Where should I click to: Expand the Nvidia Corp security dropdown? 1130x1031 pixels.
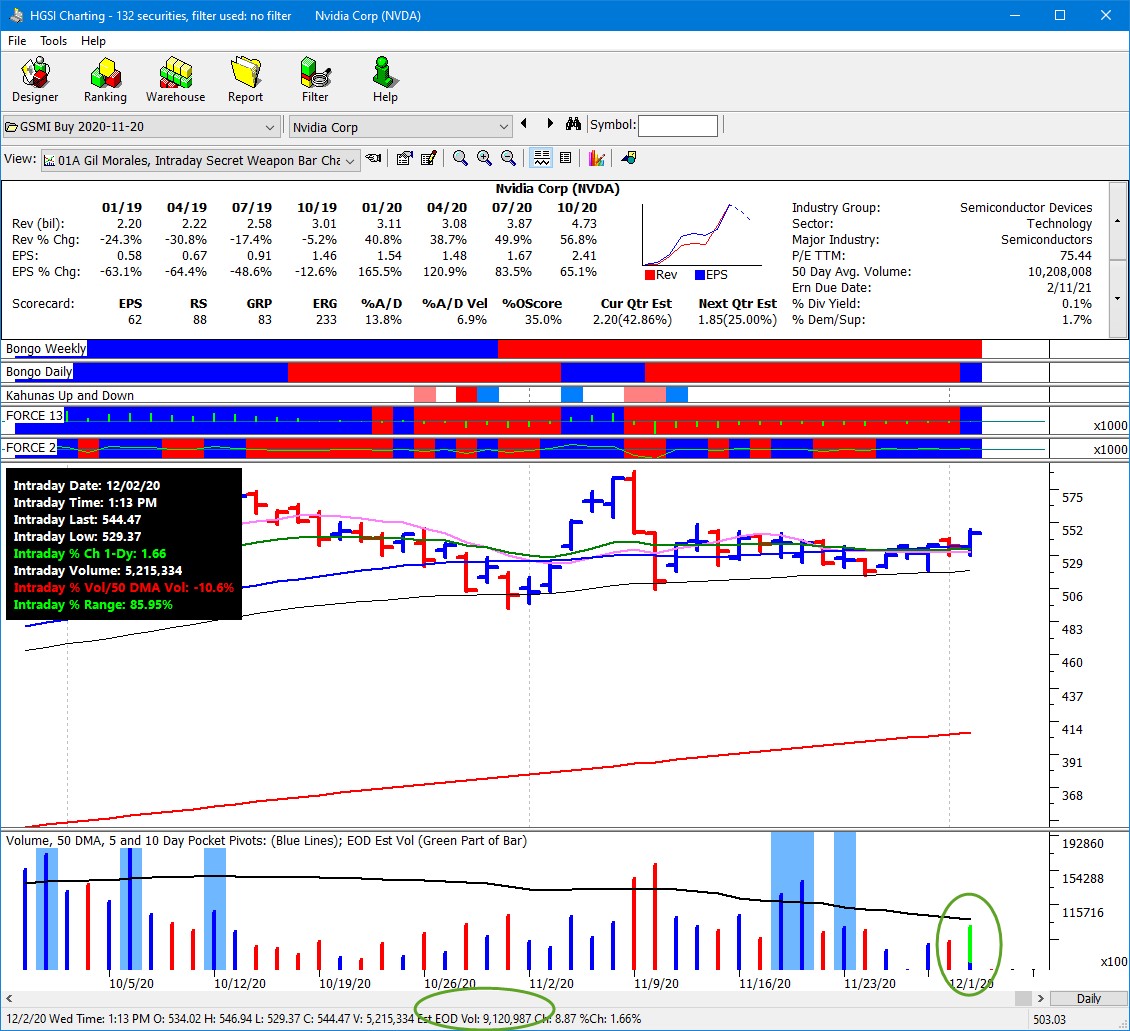click(x=503, y=128)
